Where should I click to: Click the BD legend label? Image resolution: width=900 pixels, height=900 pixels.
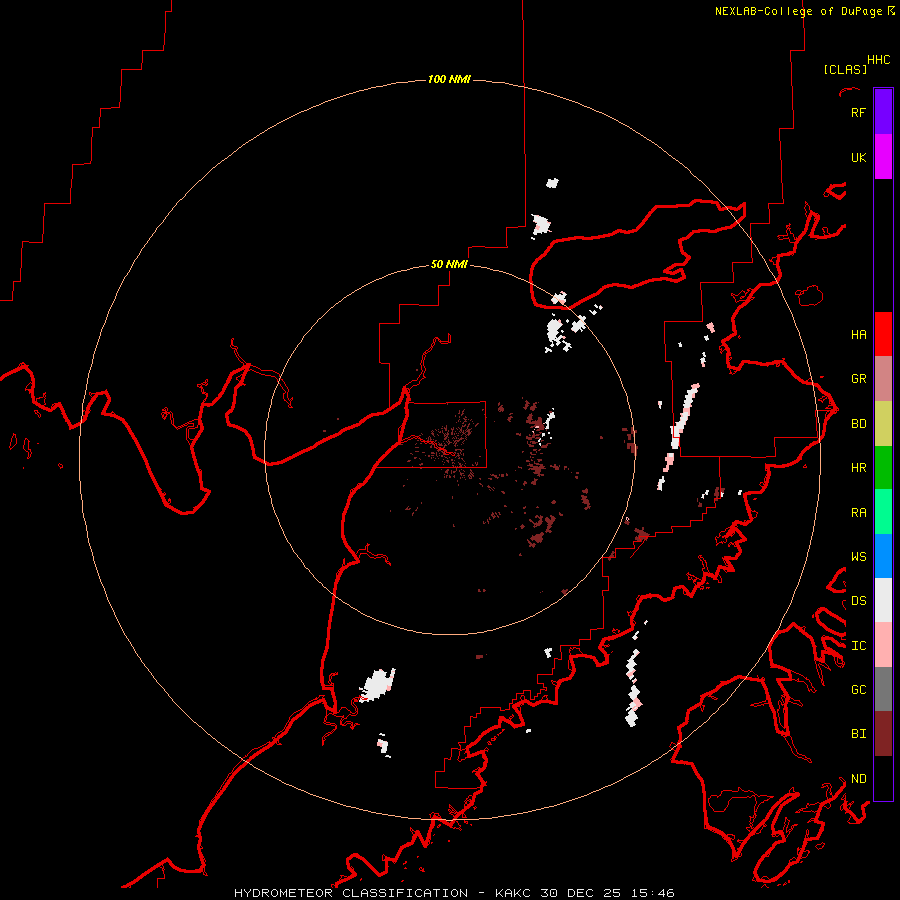(x=858, y=424)
